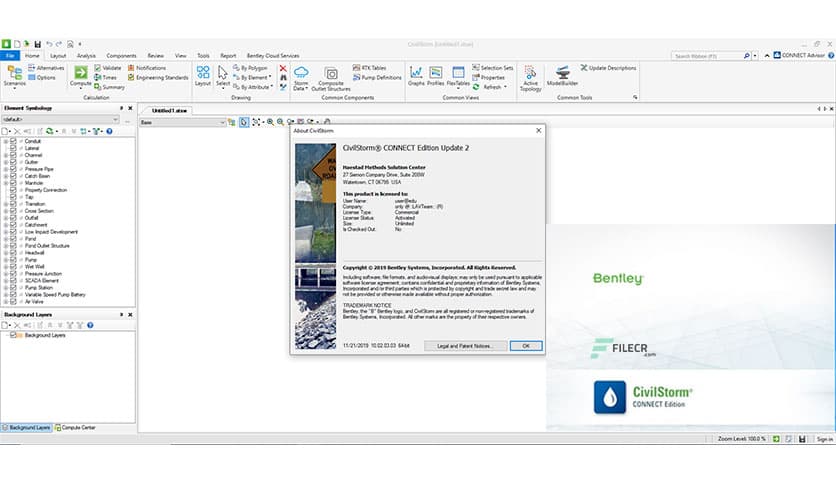
Task: Click the Search Ribbon field
Action: (708, 55)
